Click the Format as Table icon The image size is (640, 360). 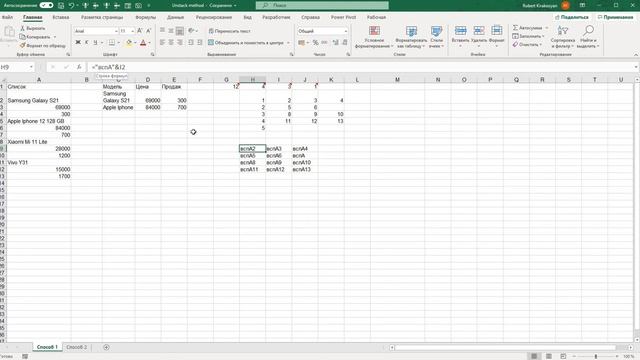pos(411,31)
